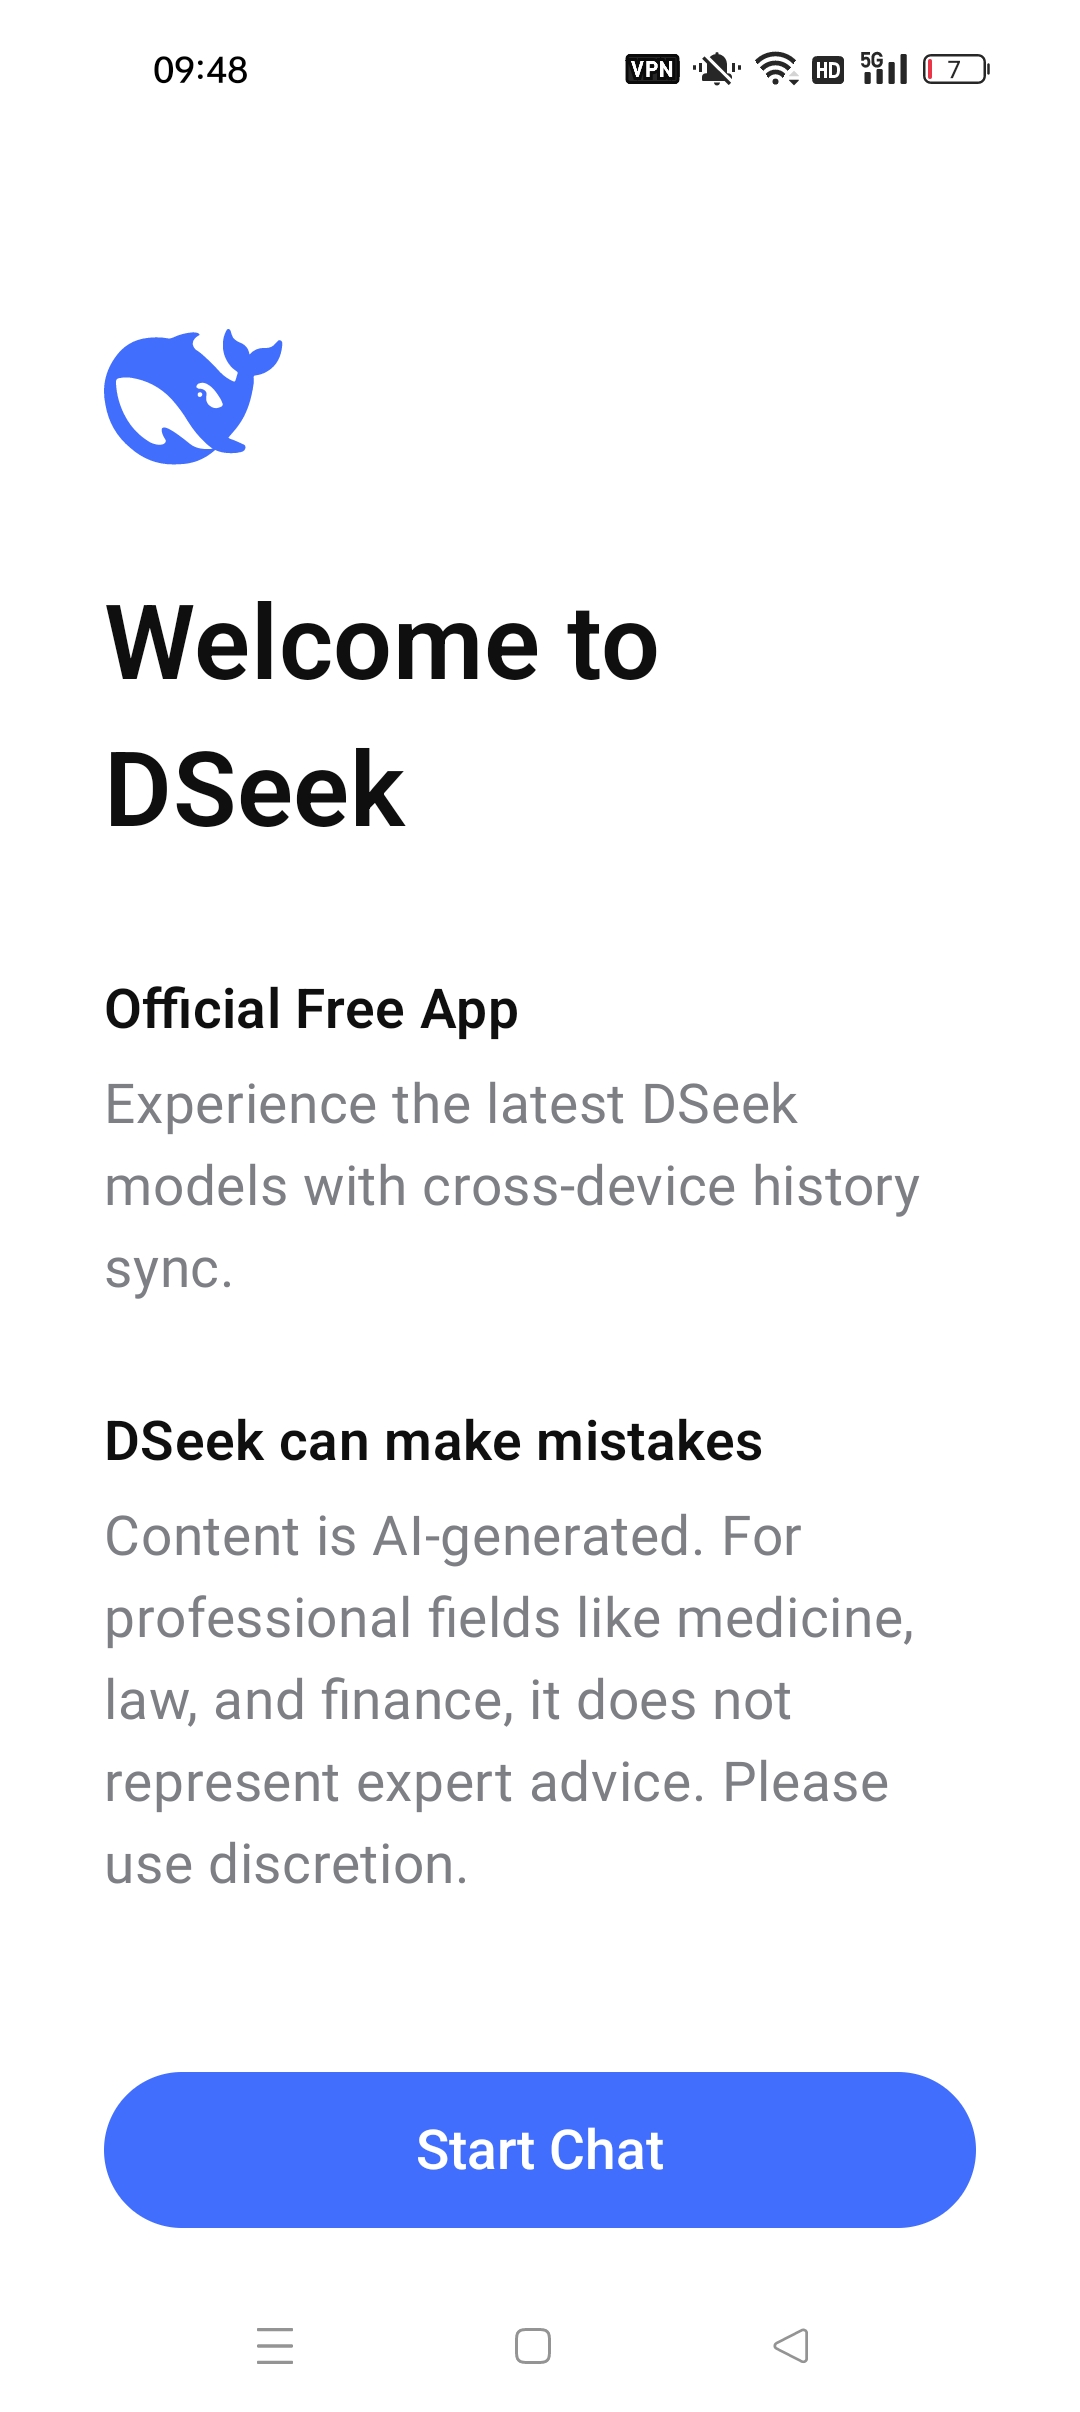Tap the 09:48 clock in status bar

pyautogui.click(x=200, y=70)
